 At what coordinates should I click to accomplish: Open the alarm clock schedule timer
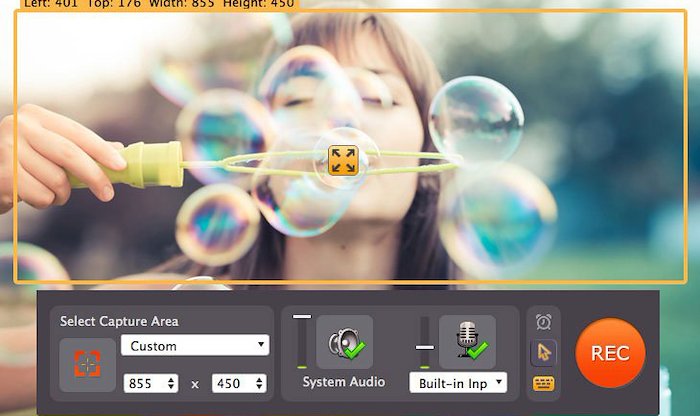click(x=543, y=322)
